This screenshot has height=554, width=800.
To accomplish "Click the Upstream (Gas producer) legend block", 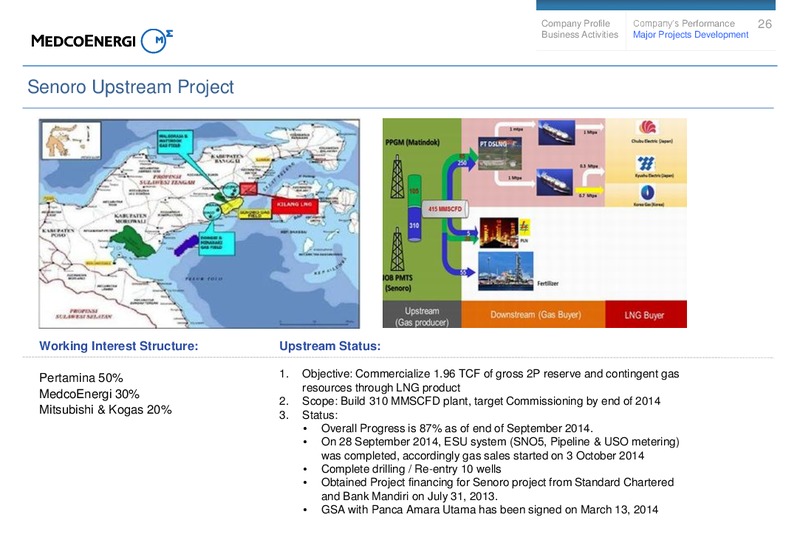I will coord(421,314).
